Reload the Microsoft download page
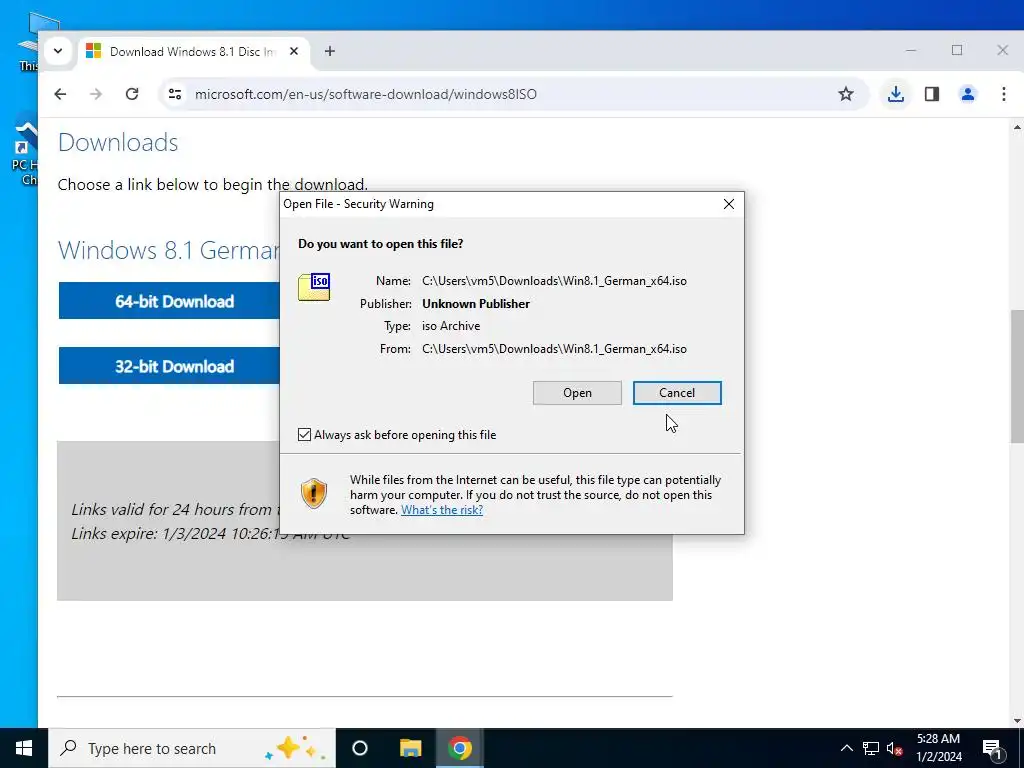Viewport: 1024px width, 768px height. pos(132,94)
